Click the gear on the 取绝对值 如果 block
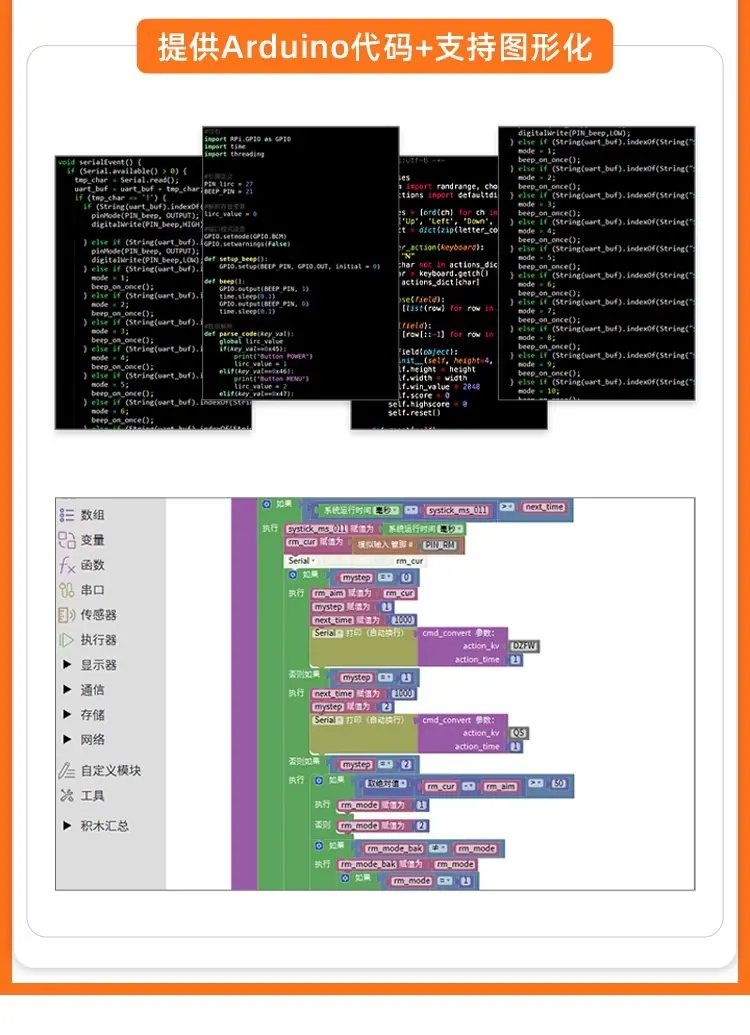750x1035 pixels. point(319,780)
